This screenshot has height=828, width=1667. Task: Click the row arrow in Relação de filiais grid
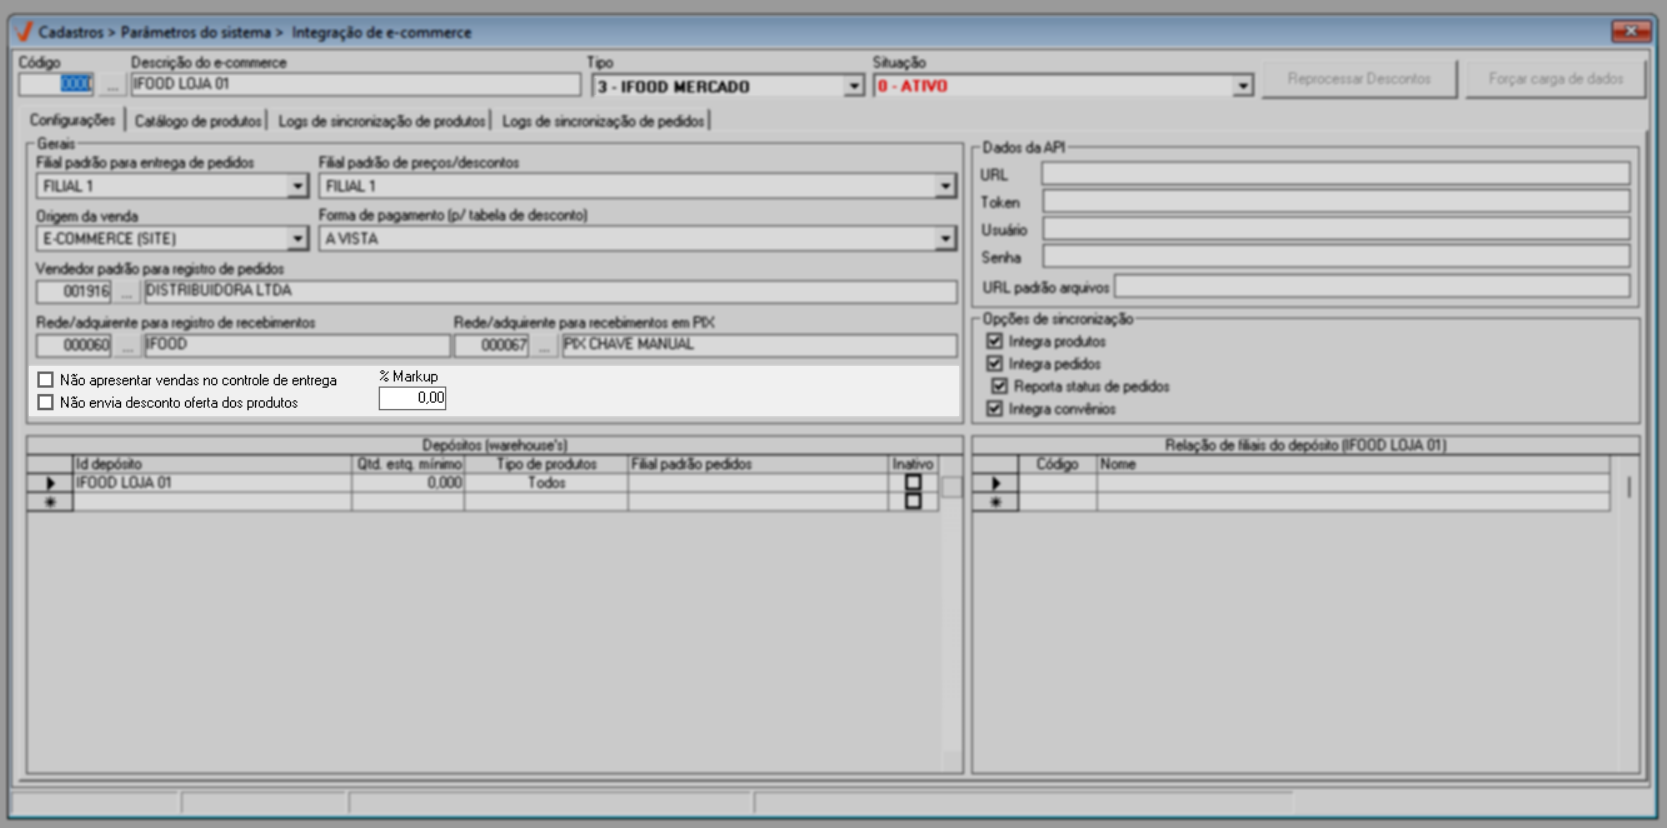pyautogui.click(x=995, y=483)
